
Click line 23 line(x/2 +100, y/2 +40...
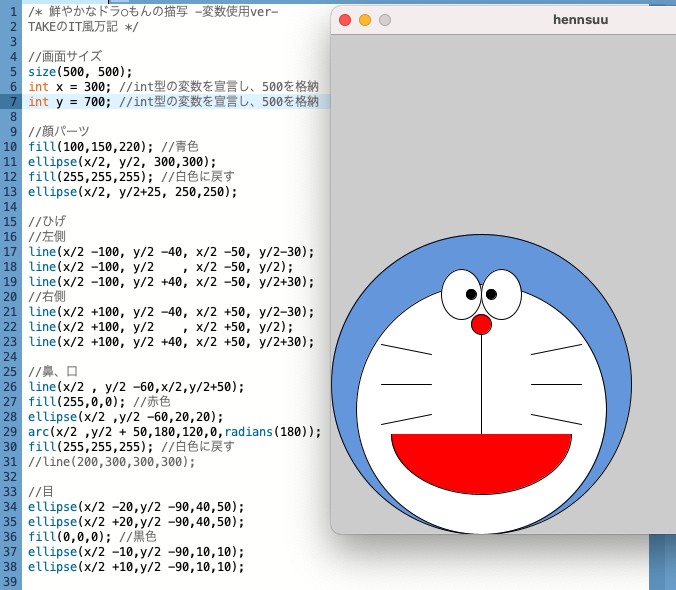click(x=108, y=342)
